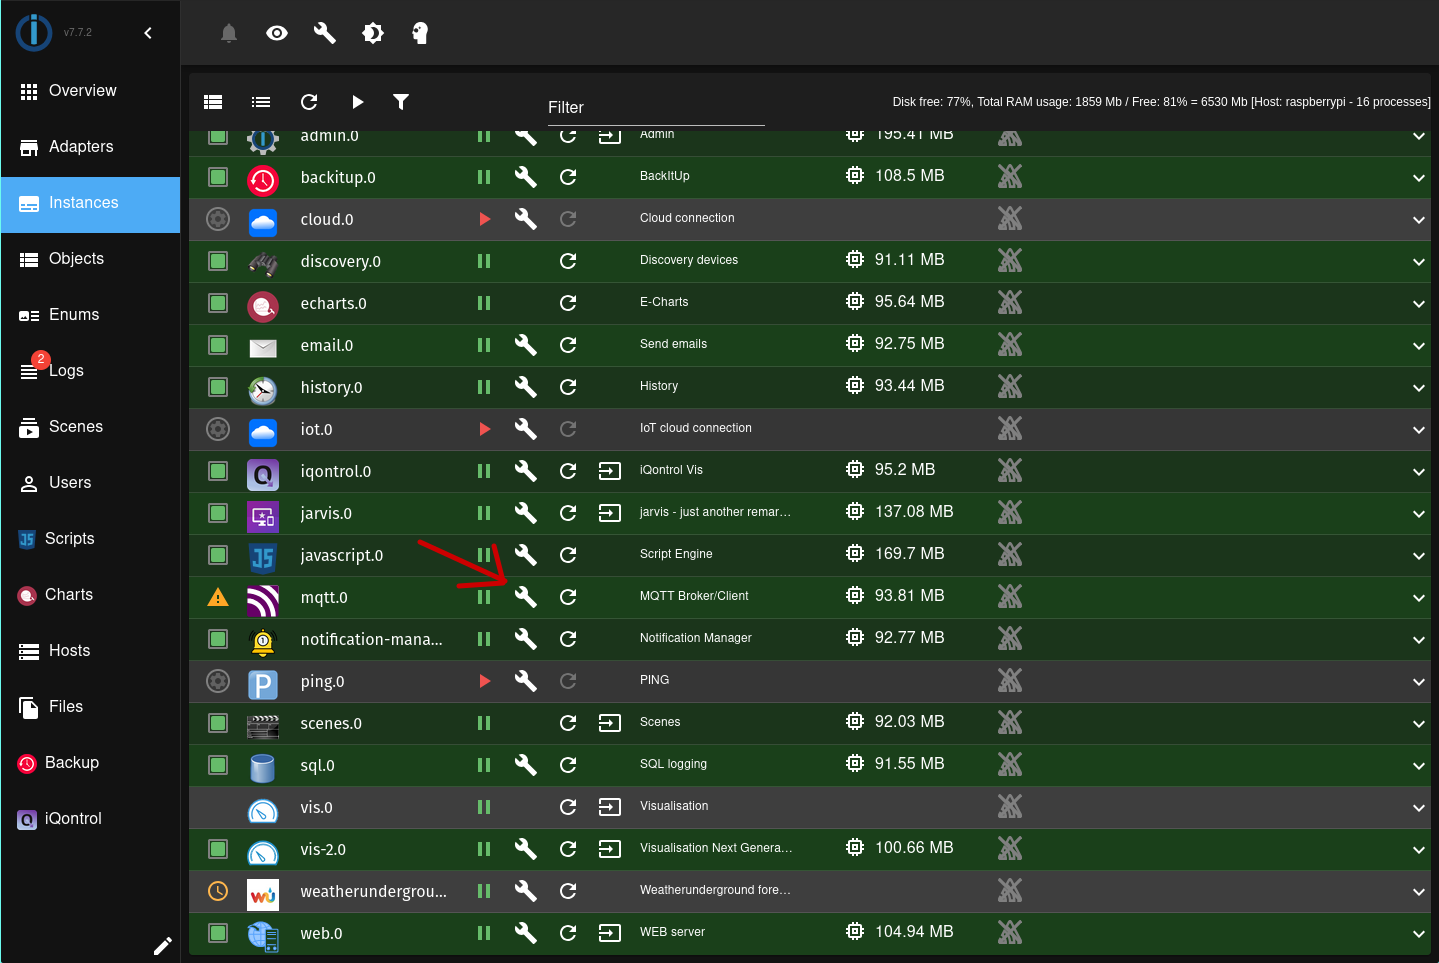Expand details for the web.0 instance
Viewport: 1439px width, 963px height.
(x=1418, y=933)
